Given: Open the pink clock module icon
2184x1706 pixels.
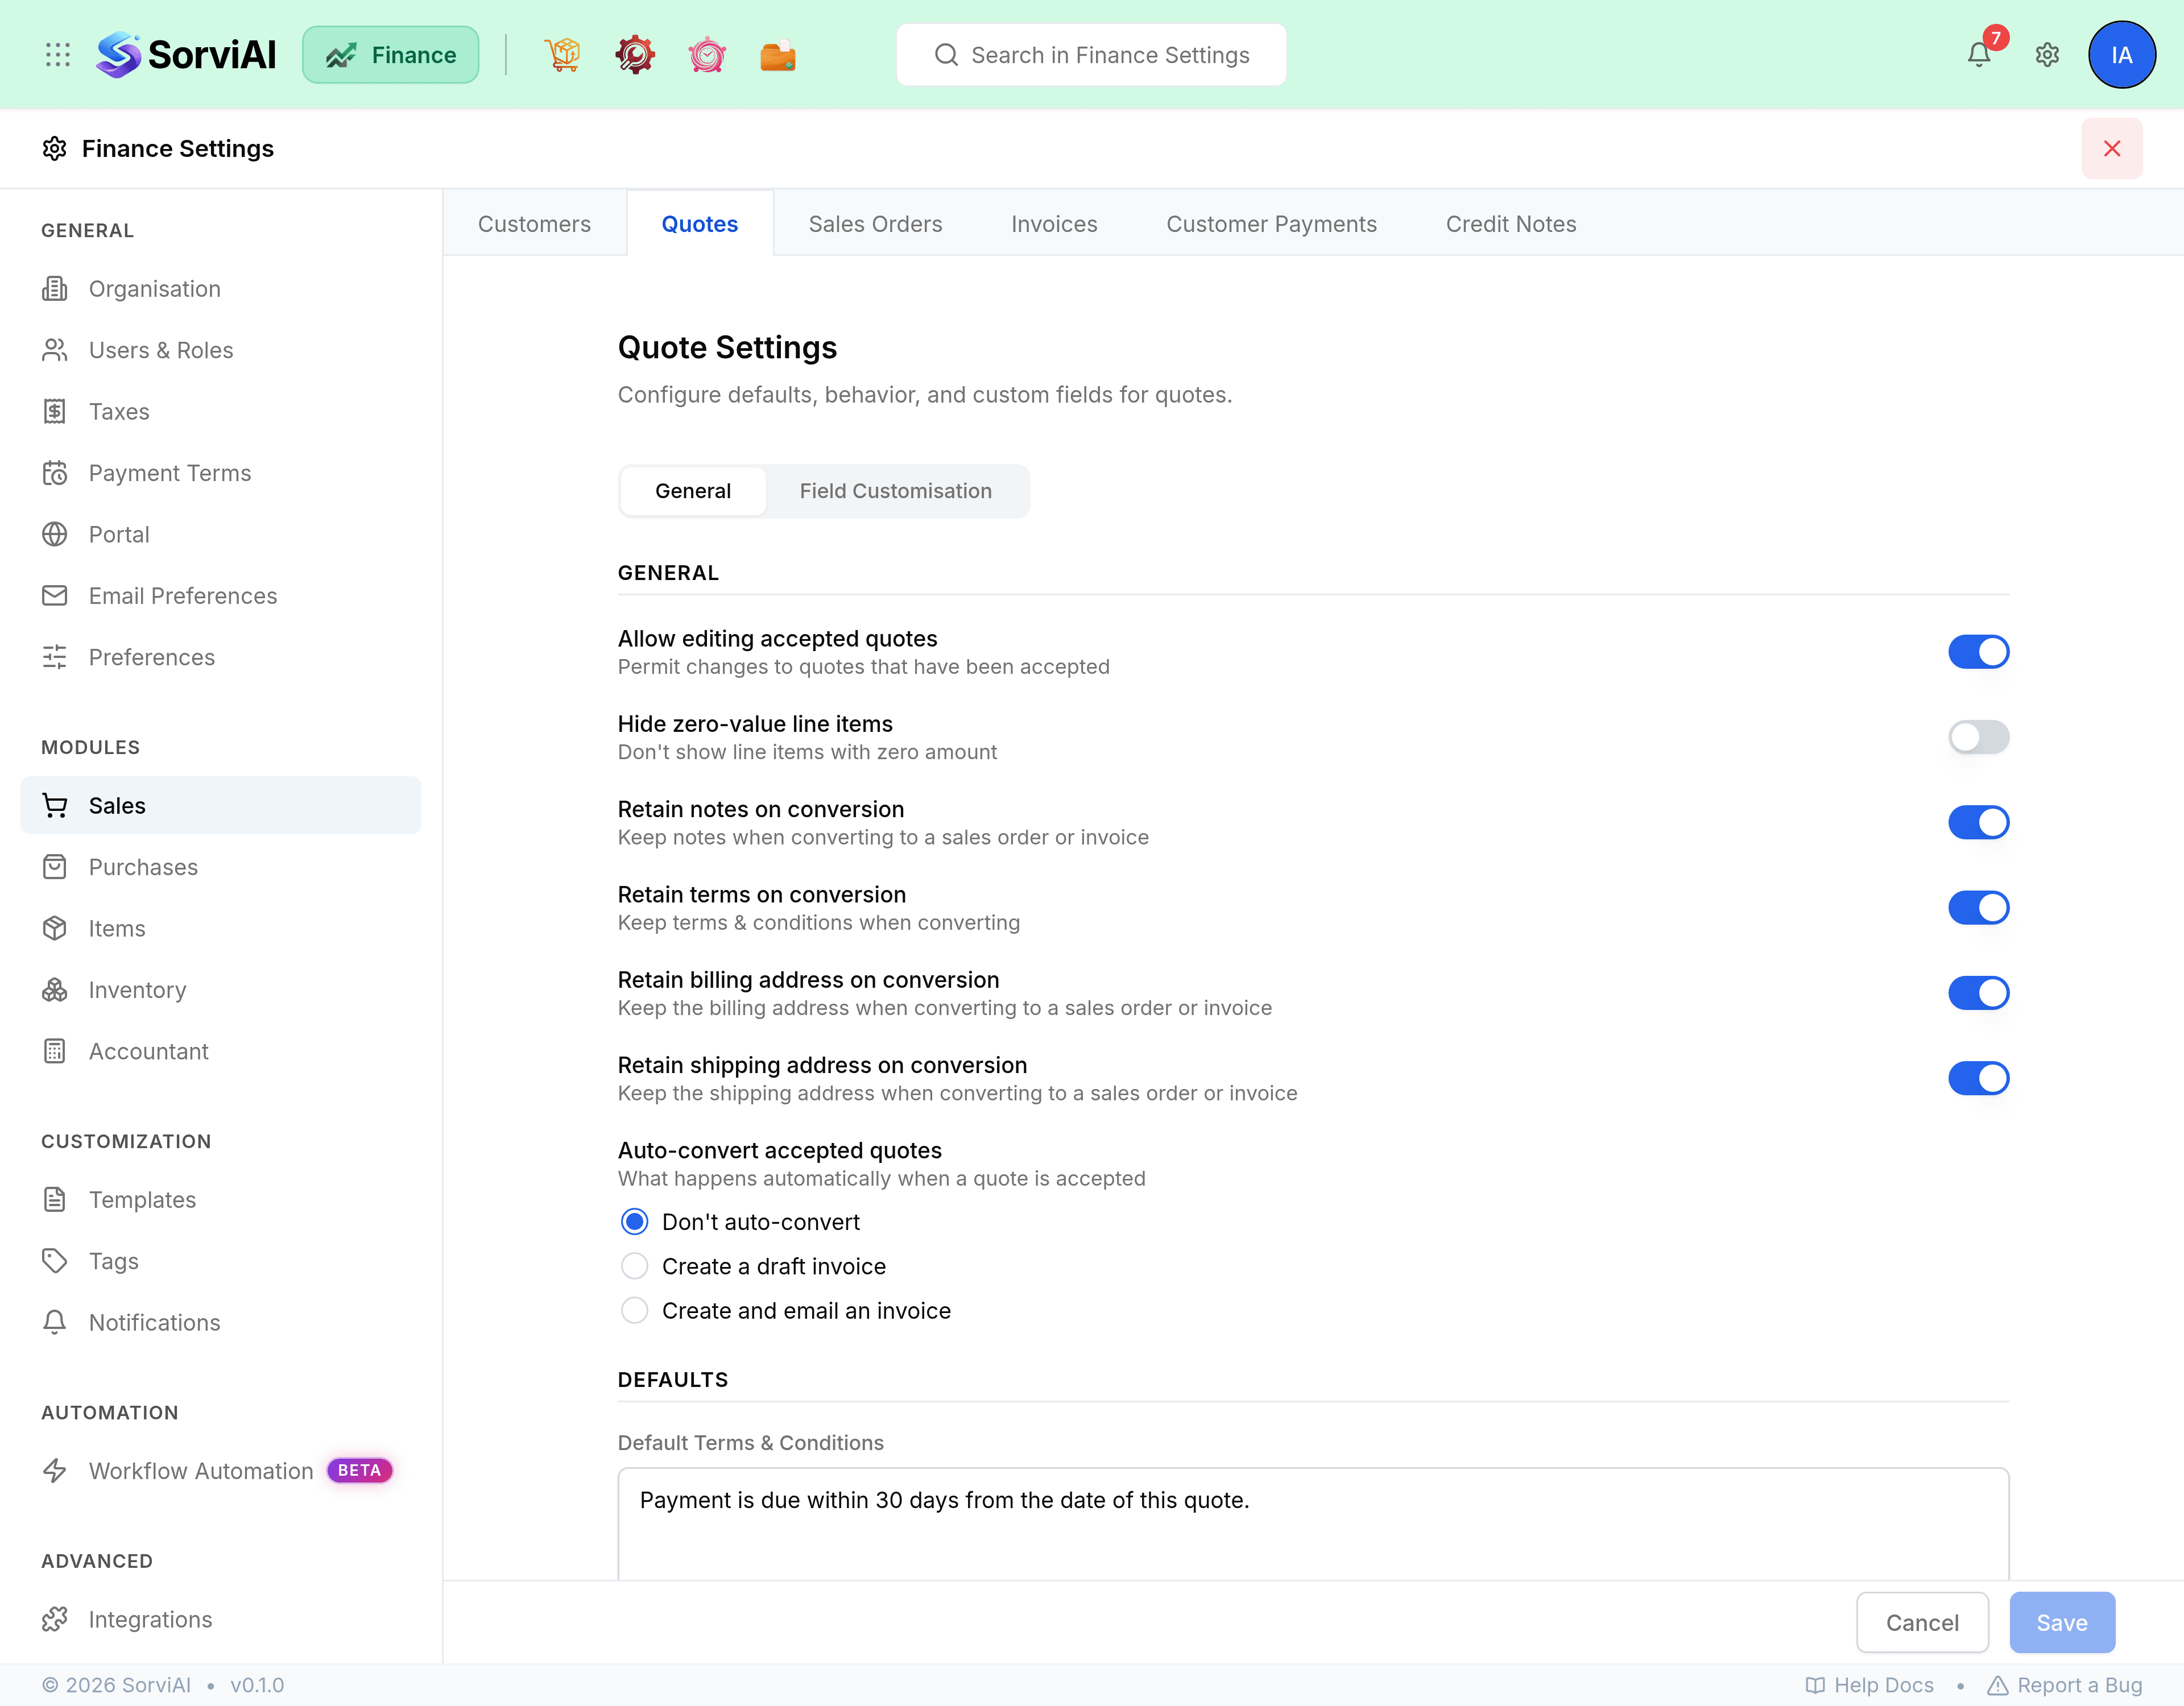Looking at the screenshot, I should 707,55.
